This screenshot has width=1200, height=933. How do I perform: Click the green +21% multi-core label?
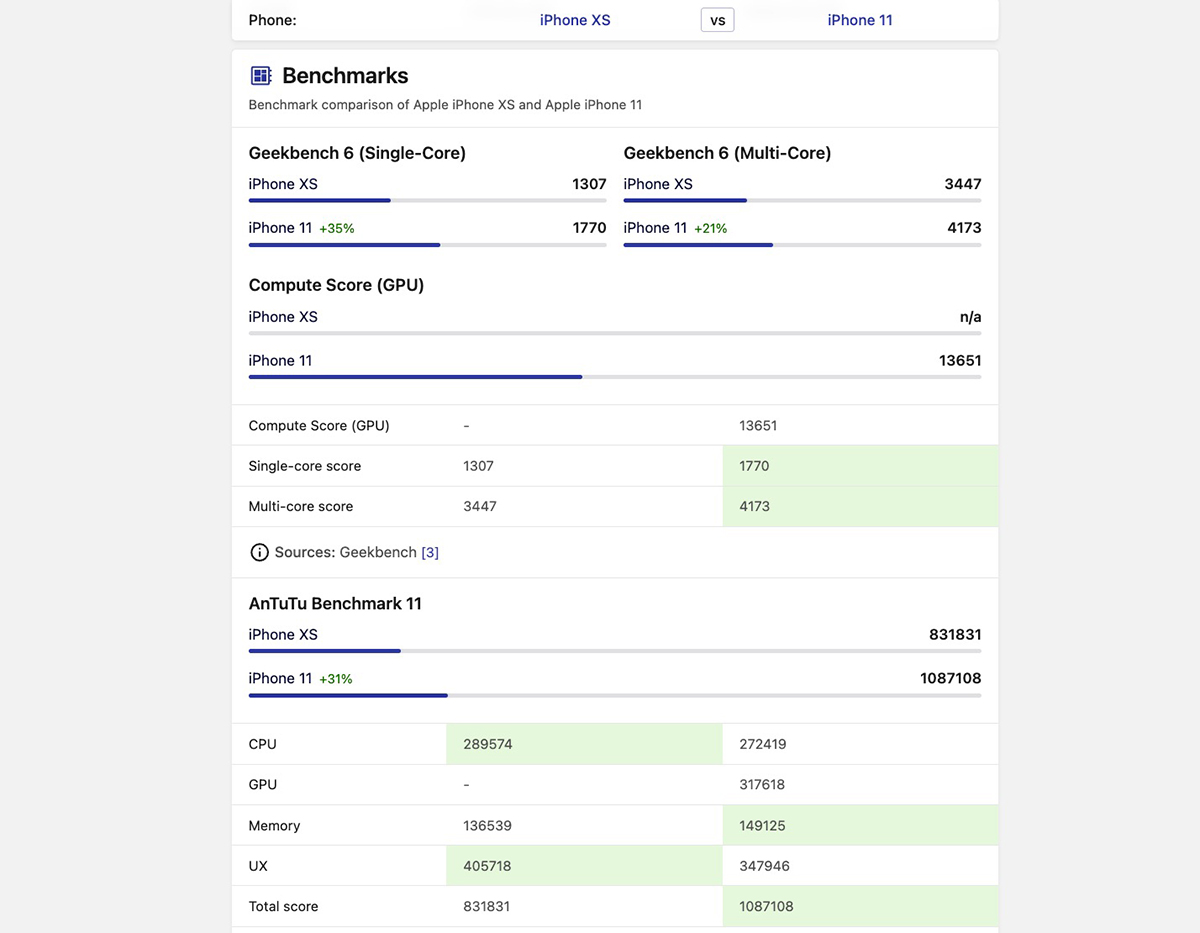[710, 229]
